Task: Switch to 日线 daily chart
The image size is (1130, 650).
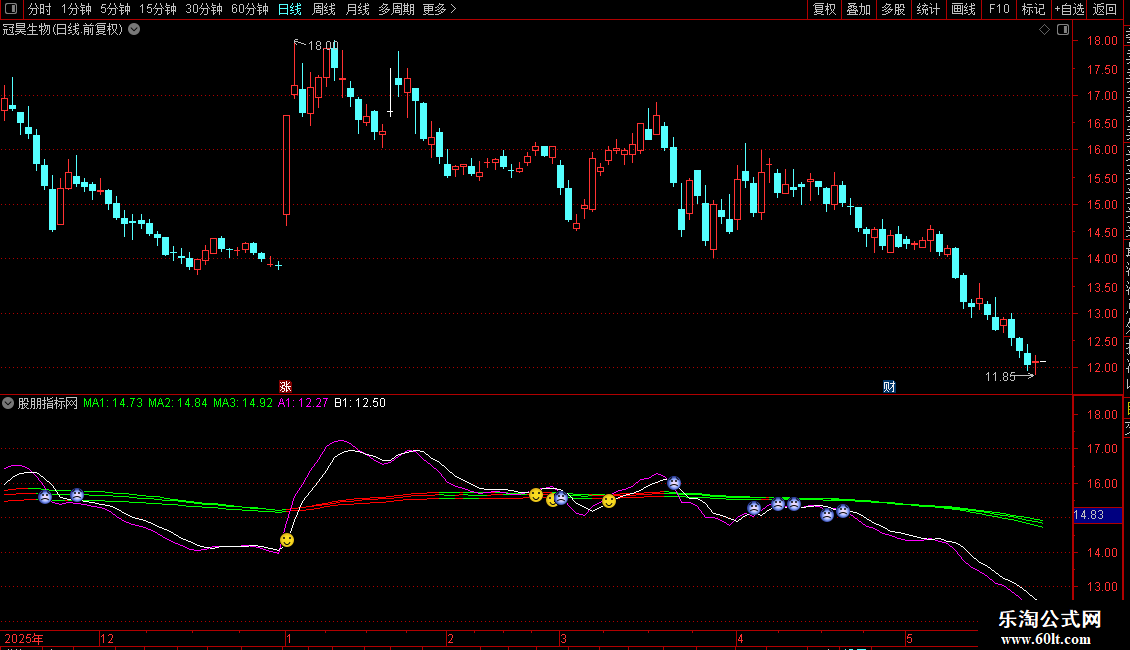Action: (x=290, y=9)
